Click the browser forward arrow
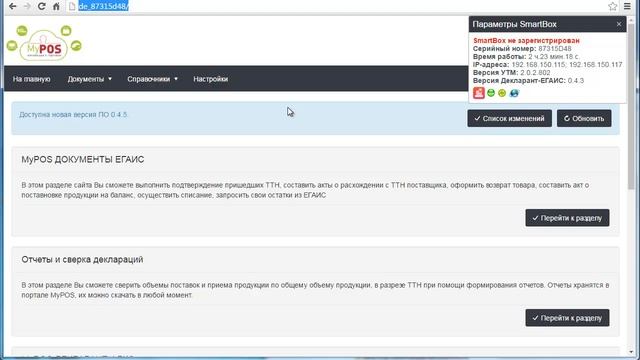640x360 pixels. pyautogui.click(x=27, y=7)
